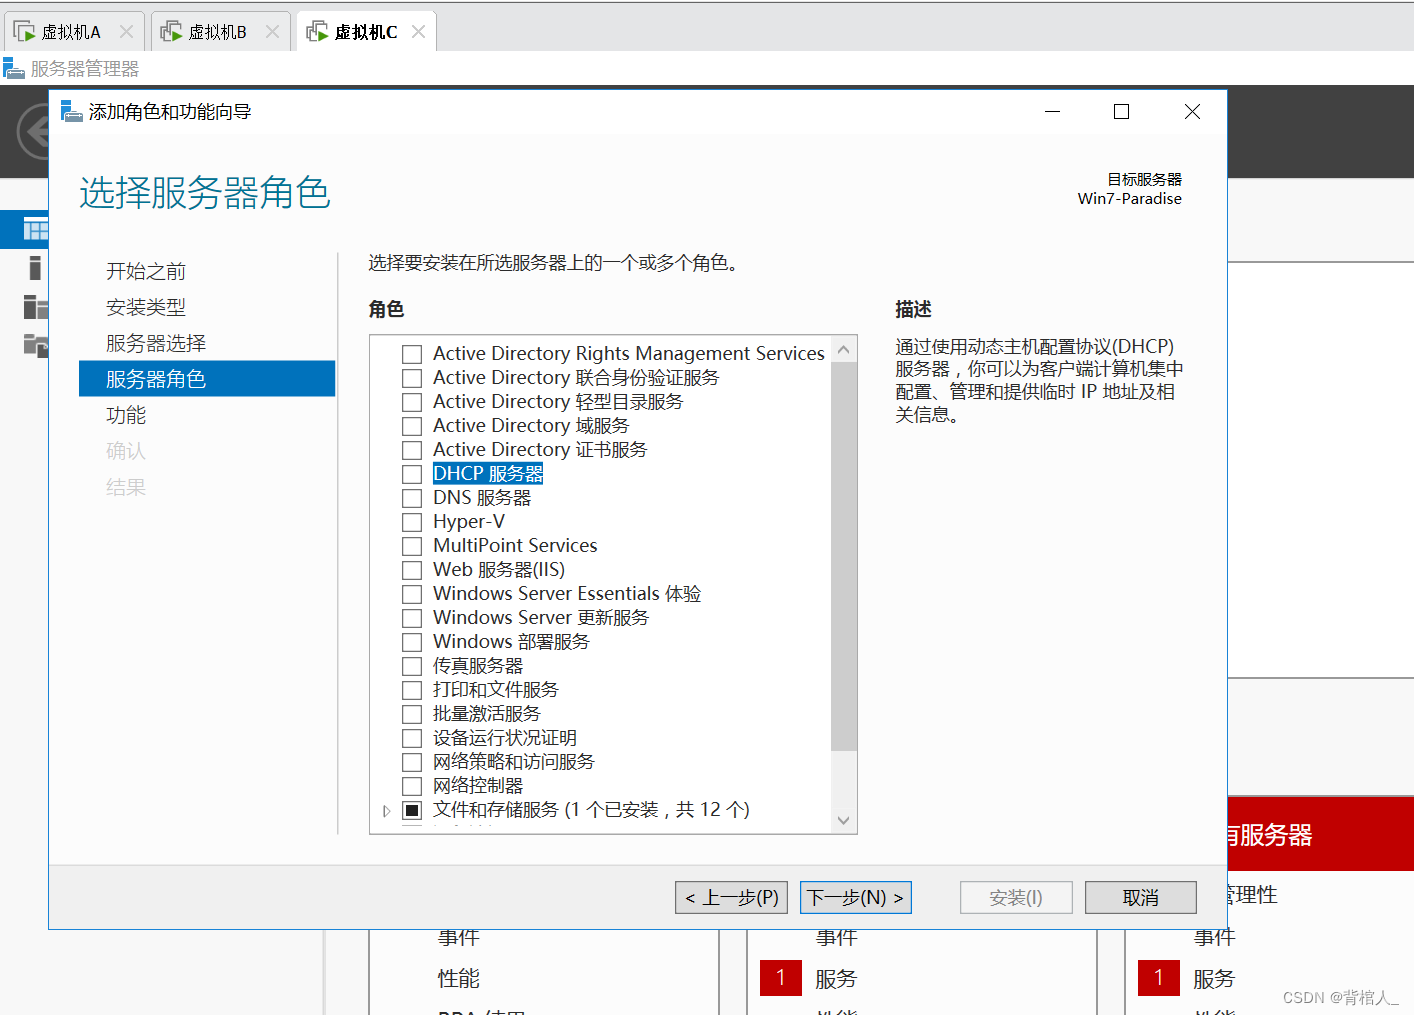Click middle tile 服务 link in Server Manager
Image resolution: width=1414 pixels, height=1015 pixels.
[836, 979]
